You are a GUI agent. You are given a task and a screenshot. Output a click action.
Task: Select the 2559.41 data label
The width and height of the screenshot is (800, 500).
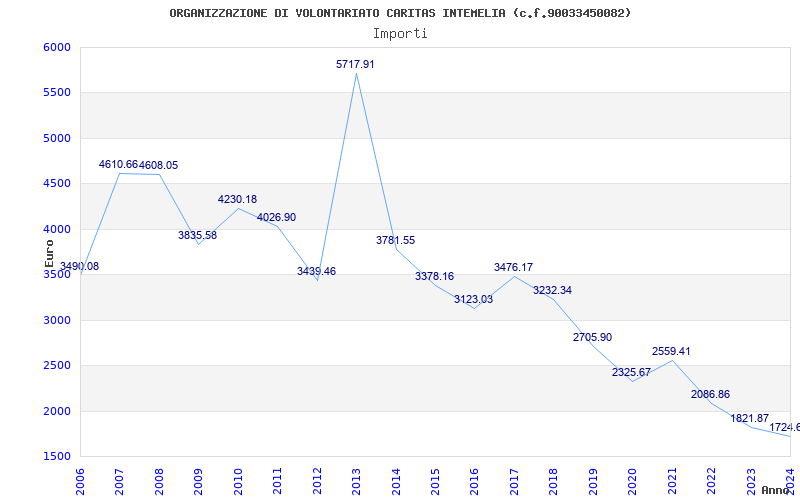coord(671,352)
